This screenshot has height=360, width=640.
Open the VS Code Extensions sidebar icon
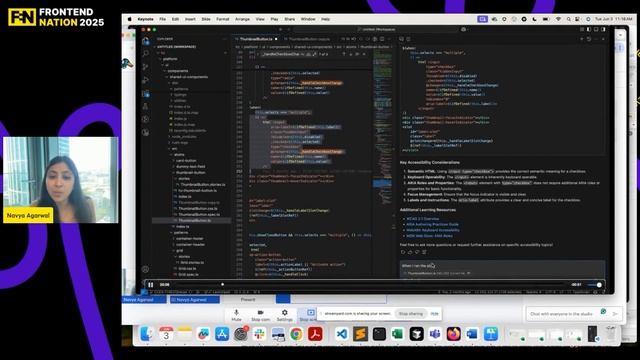click(x=146, y=93)
